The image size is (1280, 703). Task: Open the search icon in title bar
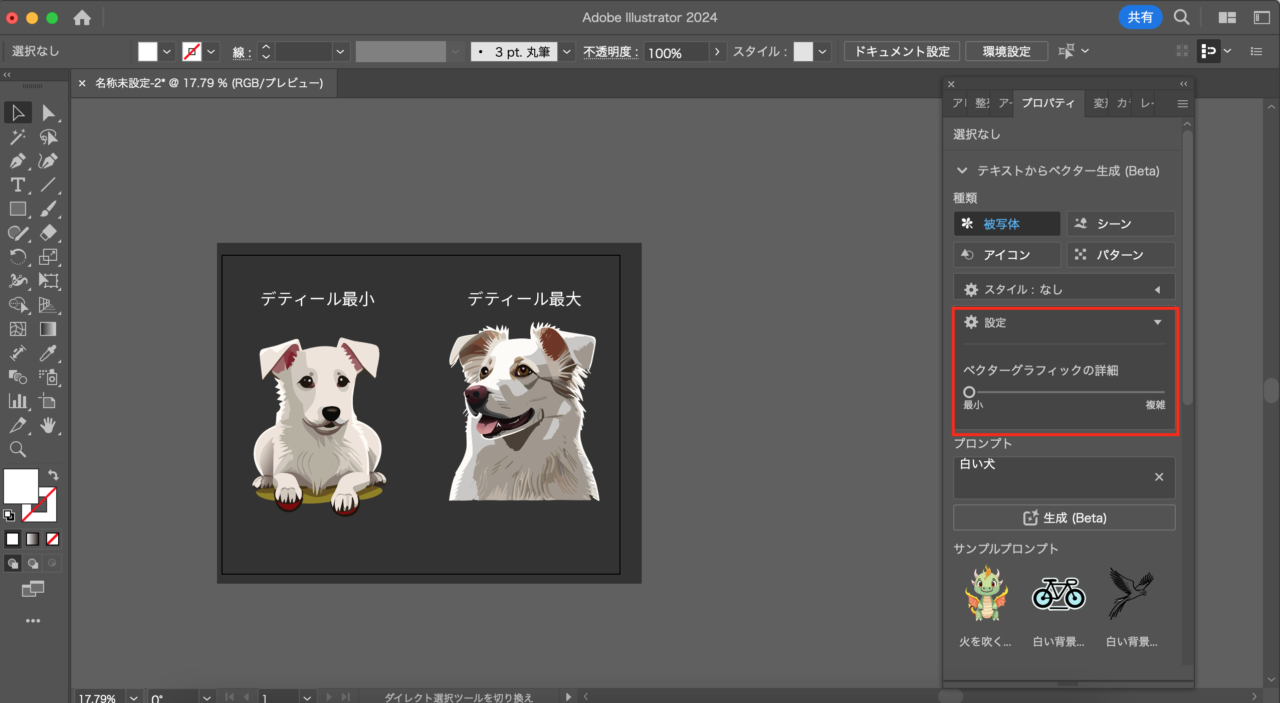[x=1181, y=17]
